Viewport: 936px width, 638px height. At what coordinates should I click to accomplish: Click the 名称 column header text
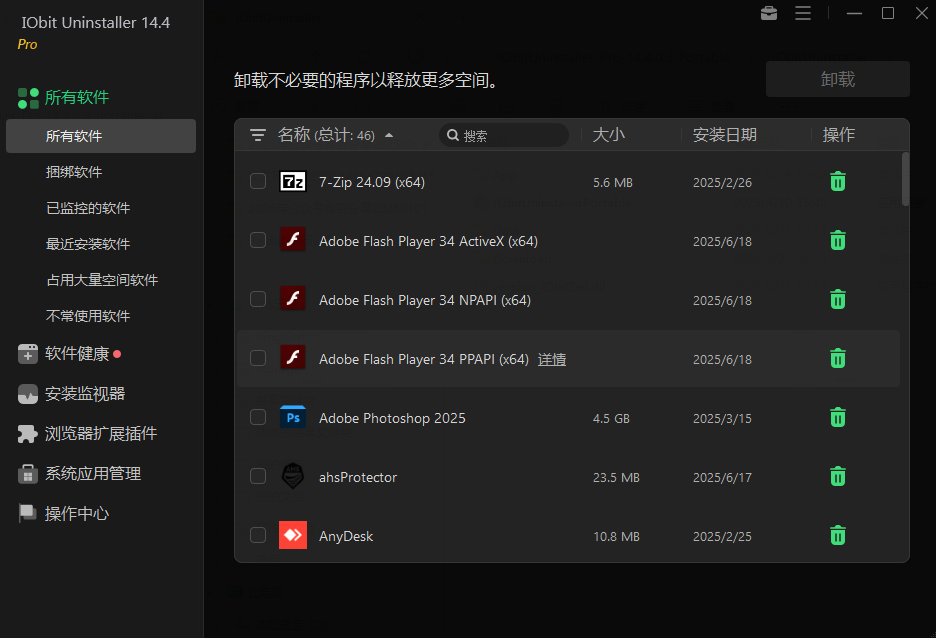tap(294, 135)
